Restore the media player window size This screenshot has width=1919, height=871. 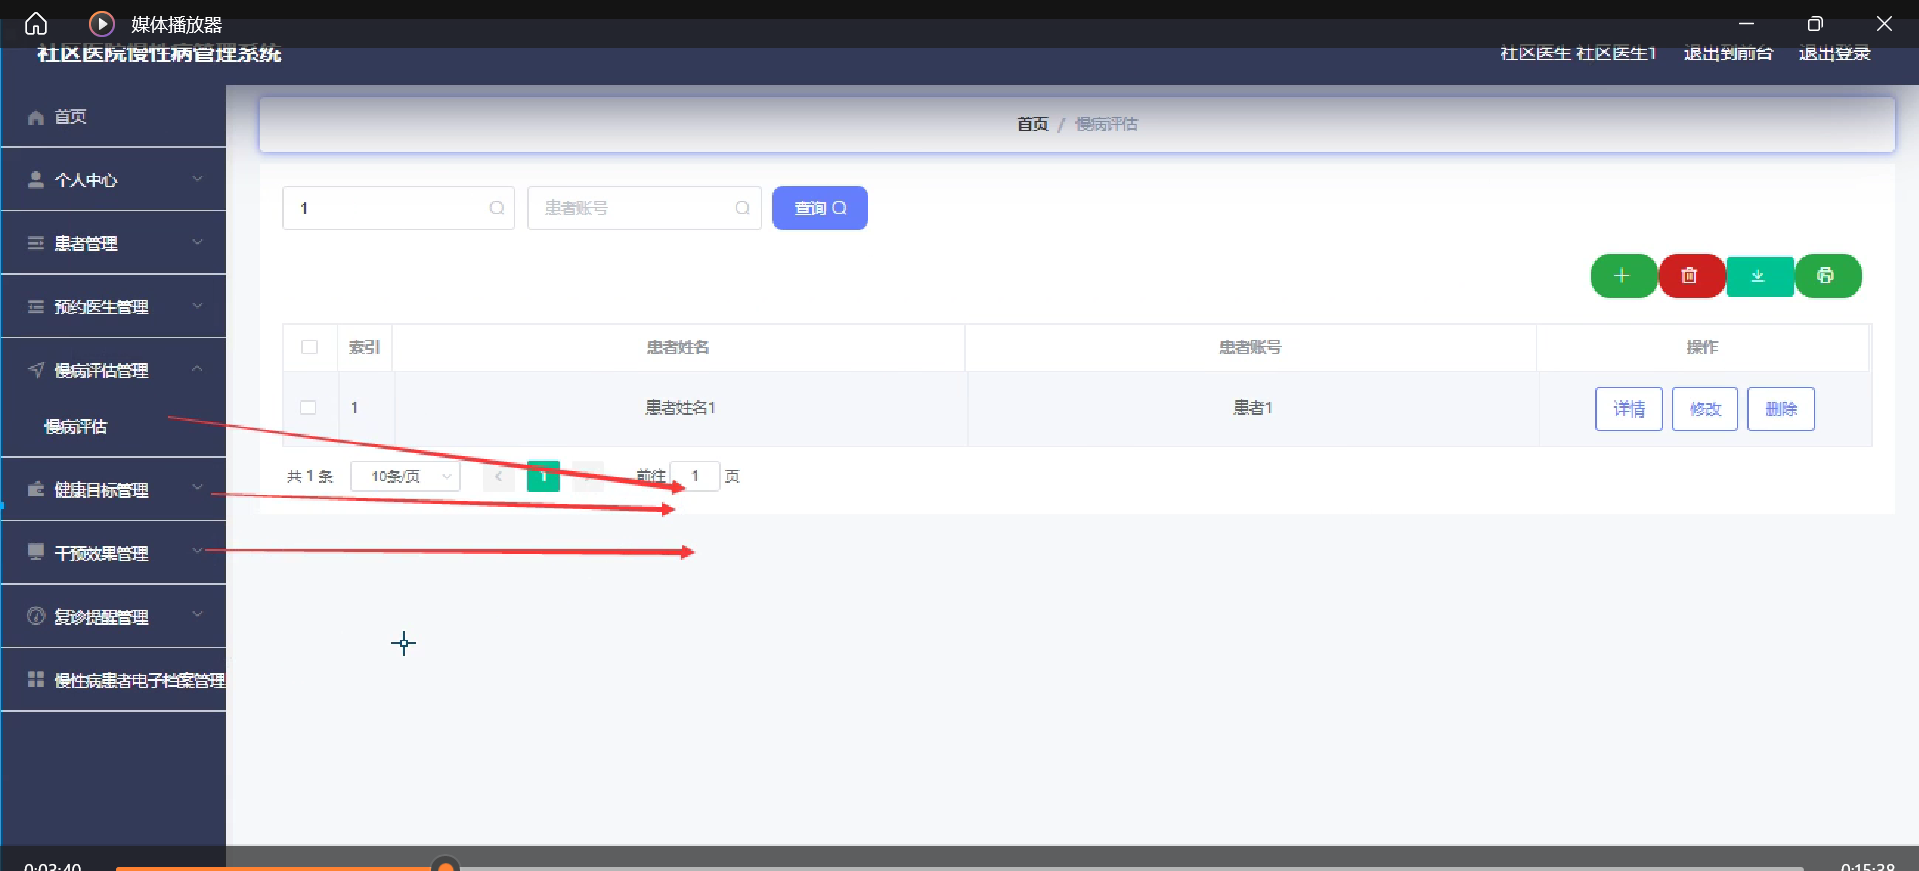pos(1815,24)
